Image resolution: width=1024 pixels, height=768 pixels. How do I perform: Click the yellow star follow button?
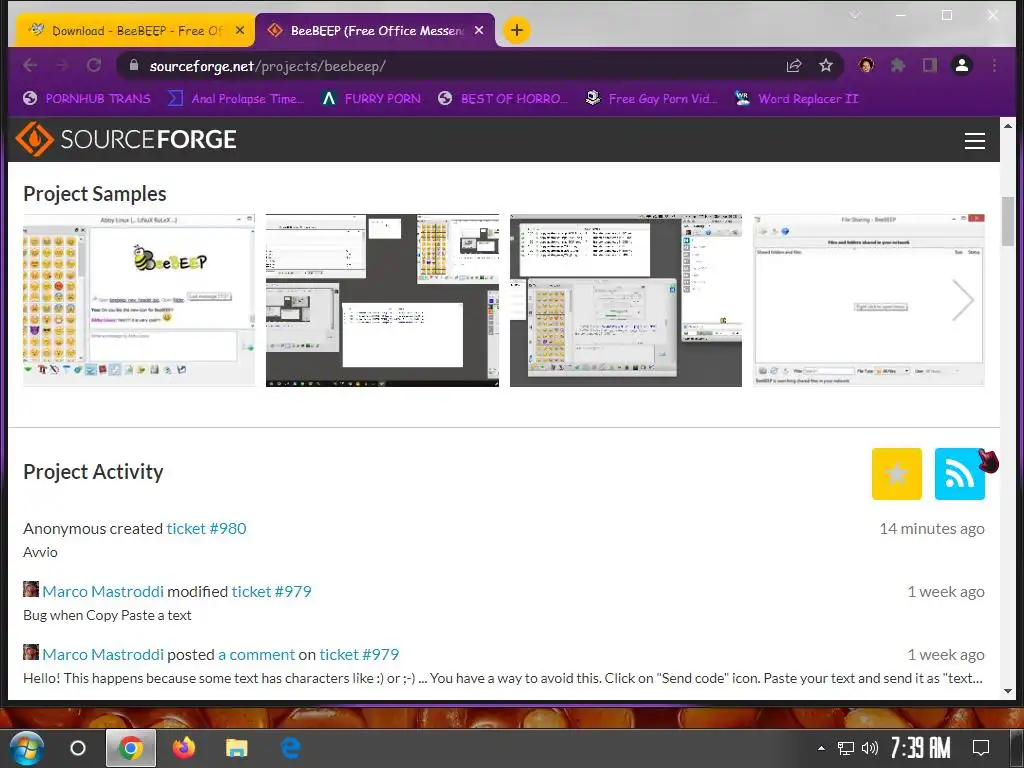coord(897,473)
